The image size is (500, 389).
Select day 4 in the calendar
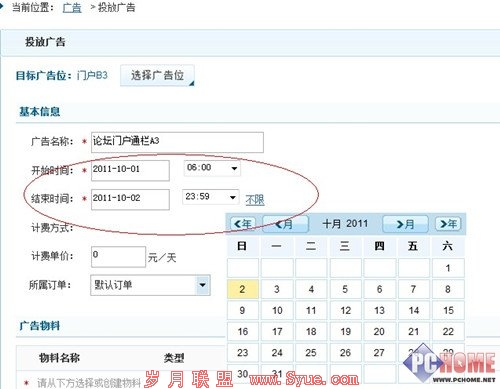point(311,289)
